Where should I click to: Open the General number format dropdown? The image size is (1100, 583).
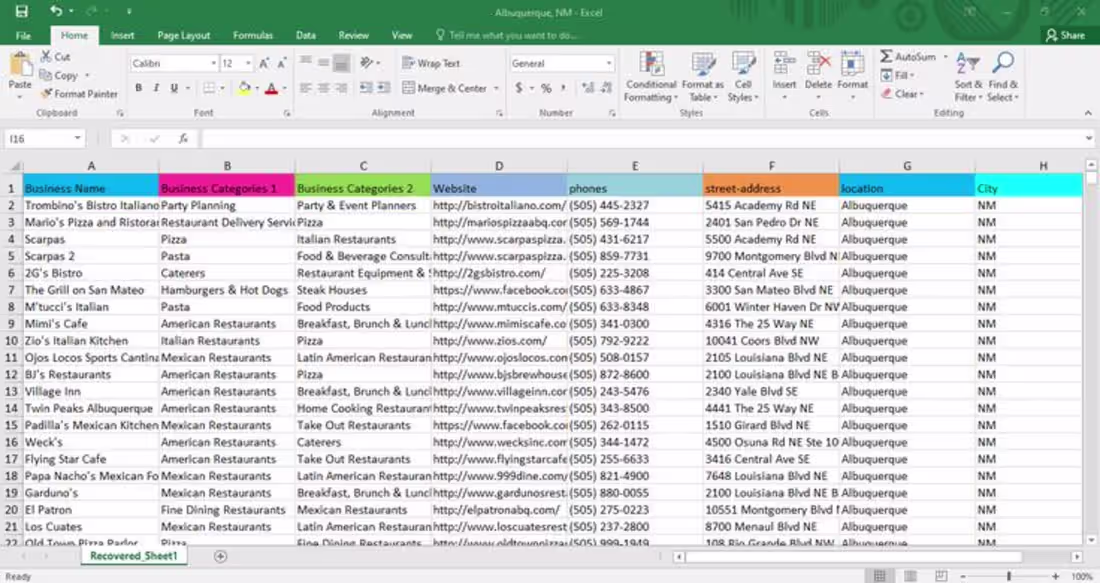click(x=609, y=64)
